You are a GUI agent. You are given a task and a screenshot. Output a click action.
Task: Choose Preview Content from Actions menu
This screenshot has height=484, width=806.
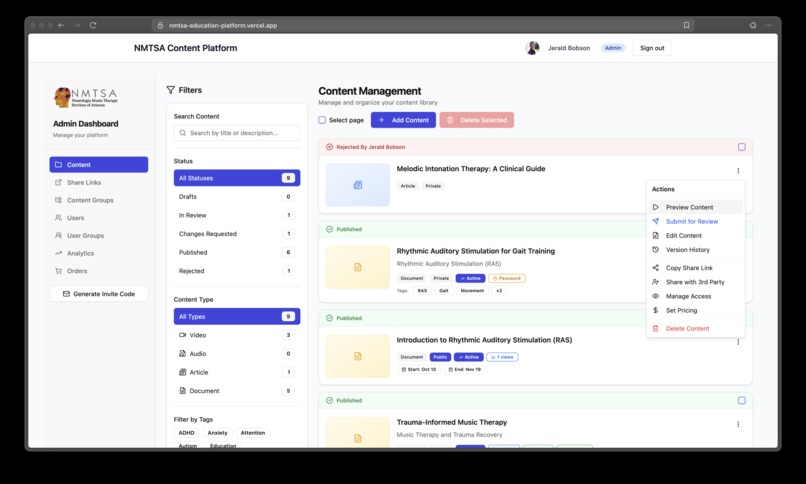point(696,207)
